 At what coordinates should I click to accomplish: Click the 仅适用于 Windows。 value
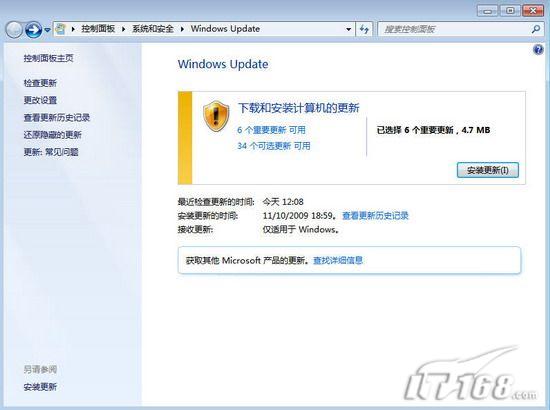[301, 229]
